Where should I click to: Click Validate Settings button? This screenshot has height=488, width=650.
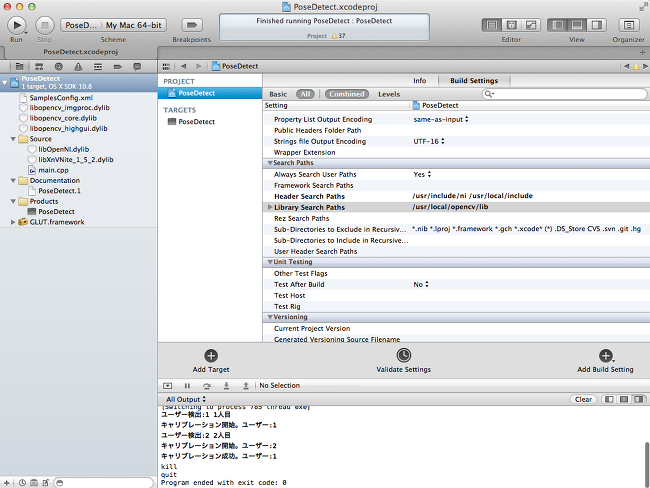point(403,361)
